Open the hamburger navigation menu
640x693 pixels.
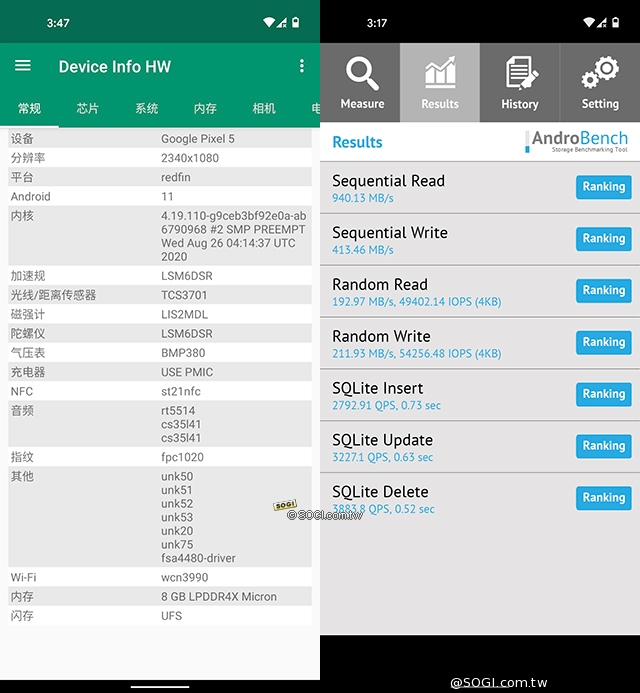click(x=23, y=66)
